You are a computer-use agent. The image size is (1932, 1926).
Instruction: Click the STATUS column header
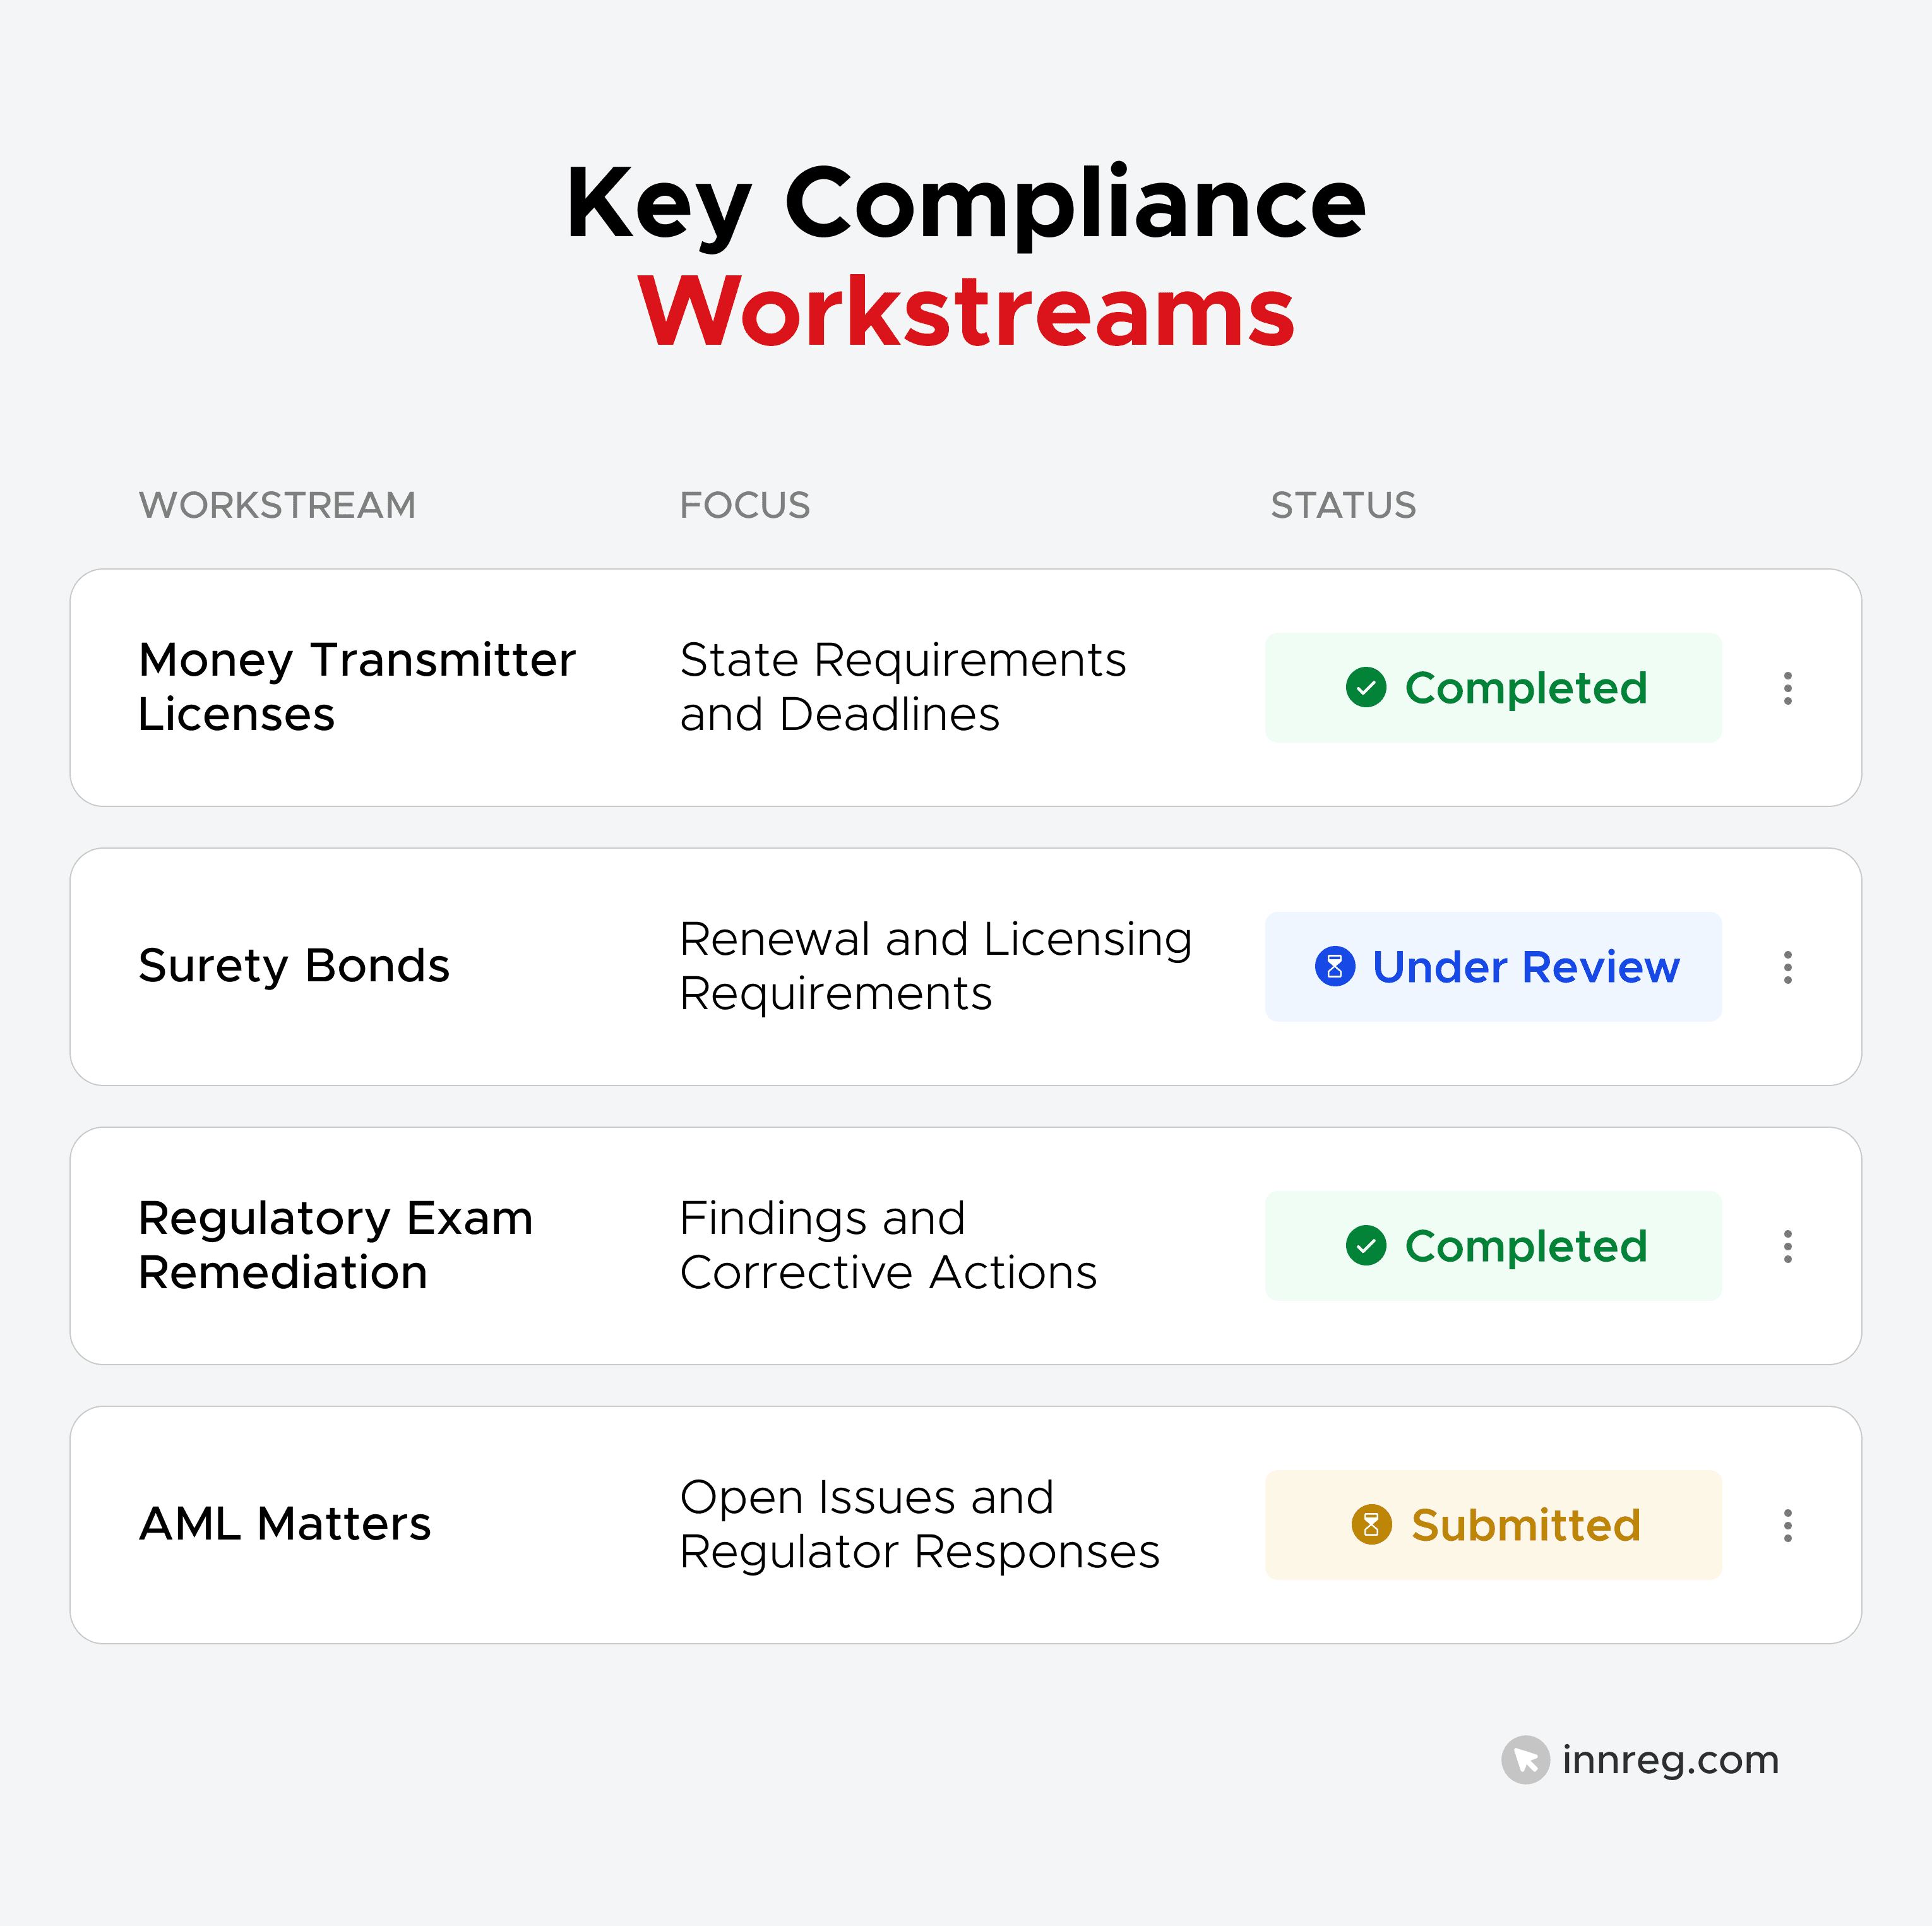(1343, 505)
